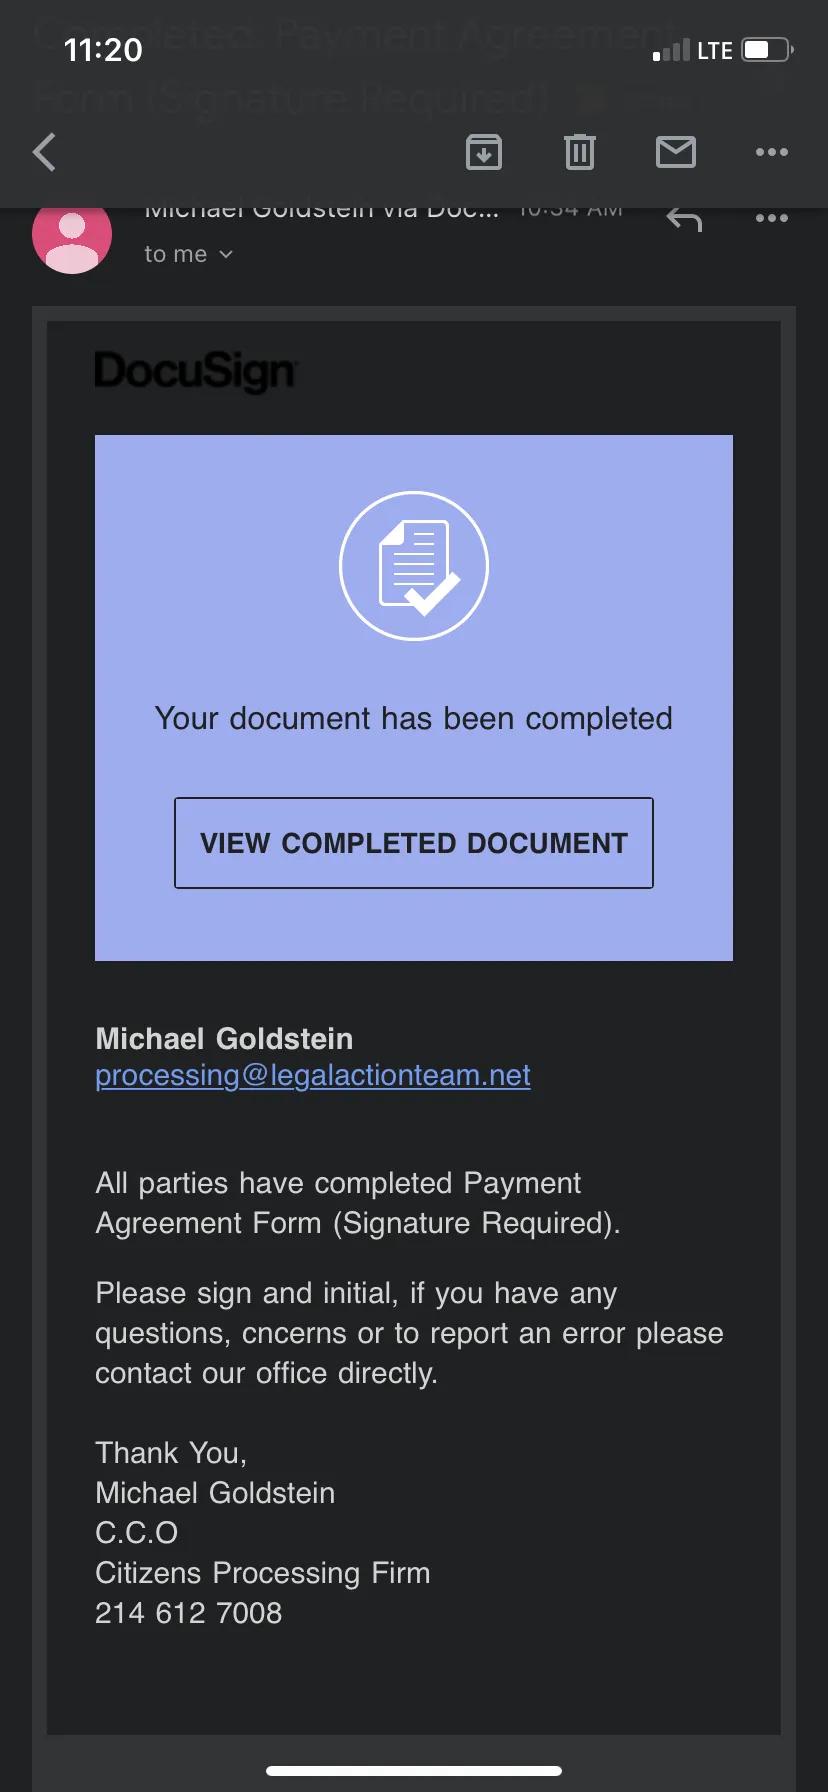Expand the "to me" recipient details
828x1792 pixels.
pos(188,254)
